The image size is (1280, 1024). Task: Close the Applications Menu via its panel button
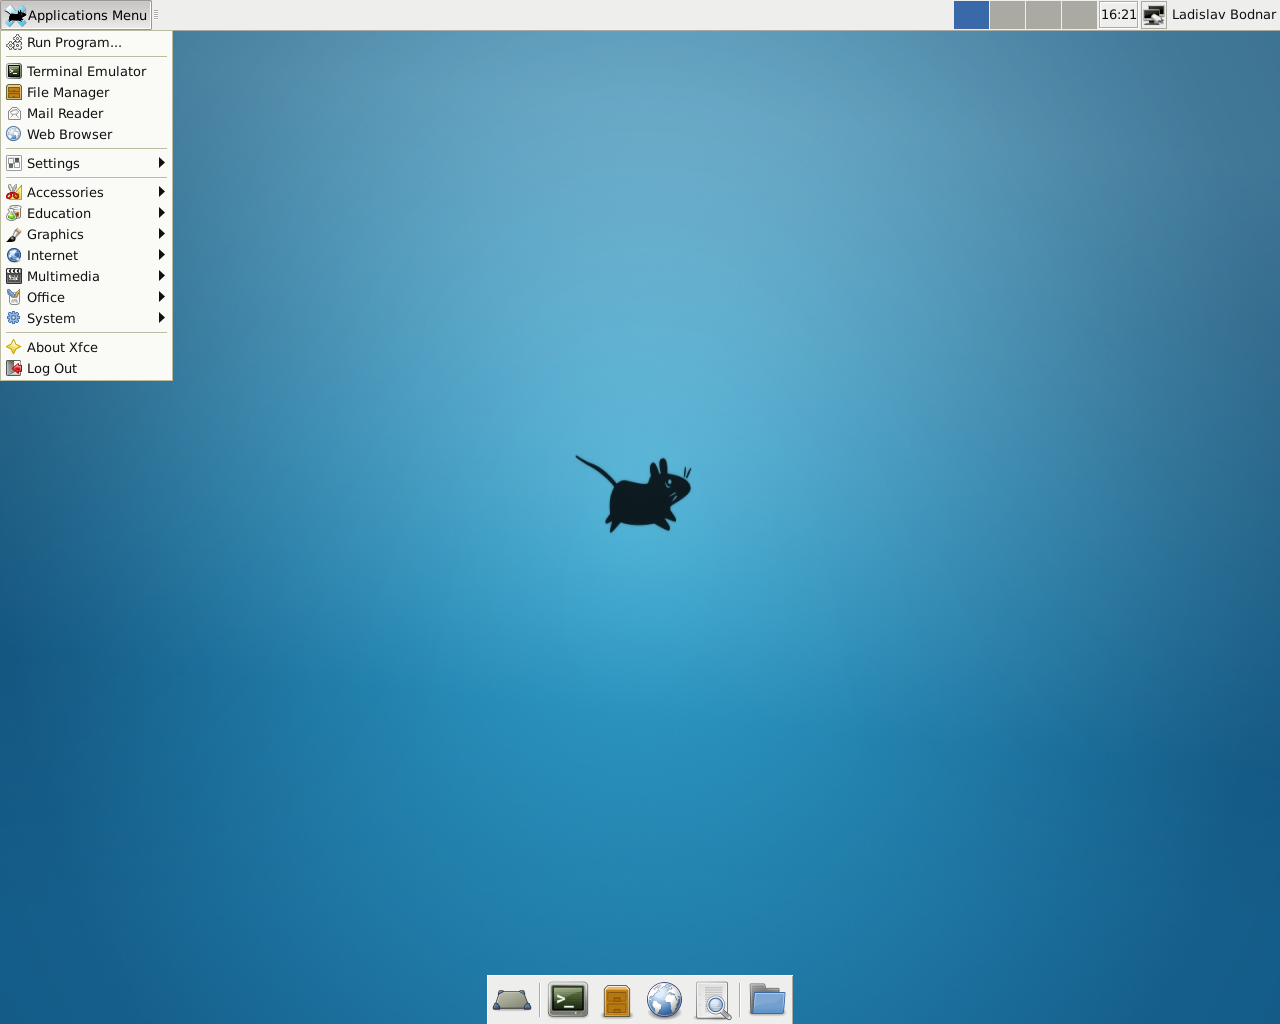77,15
